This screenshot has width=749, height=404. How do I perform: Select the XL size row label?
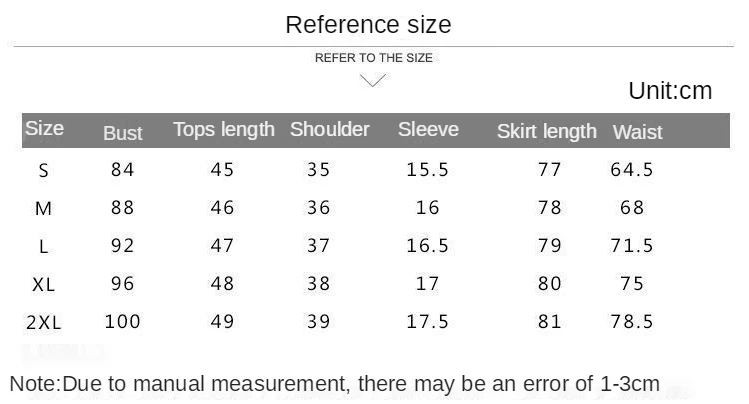43,285
